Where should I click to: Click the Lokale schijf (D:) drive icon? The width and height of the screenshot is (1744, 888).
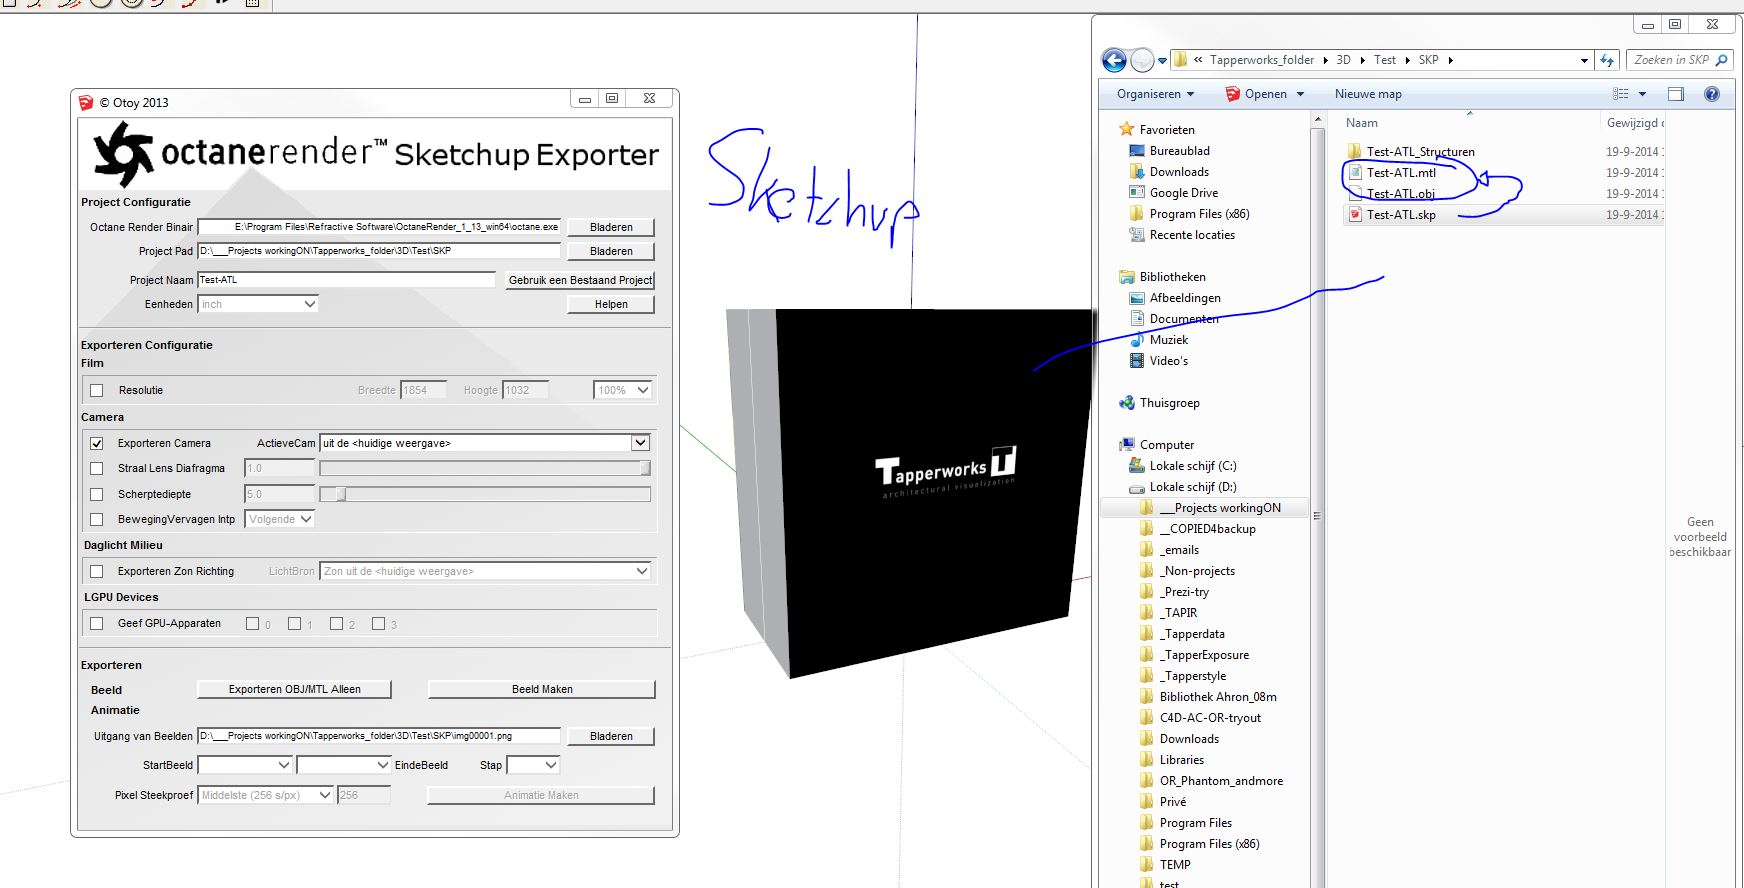click(1137, 487)
